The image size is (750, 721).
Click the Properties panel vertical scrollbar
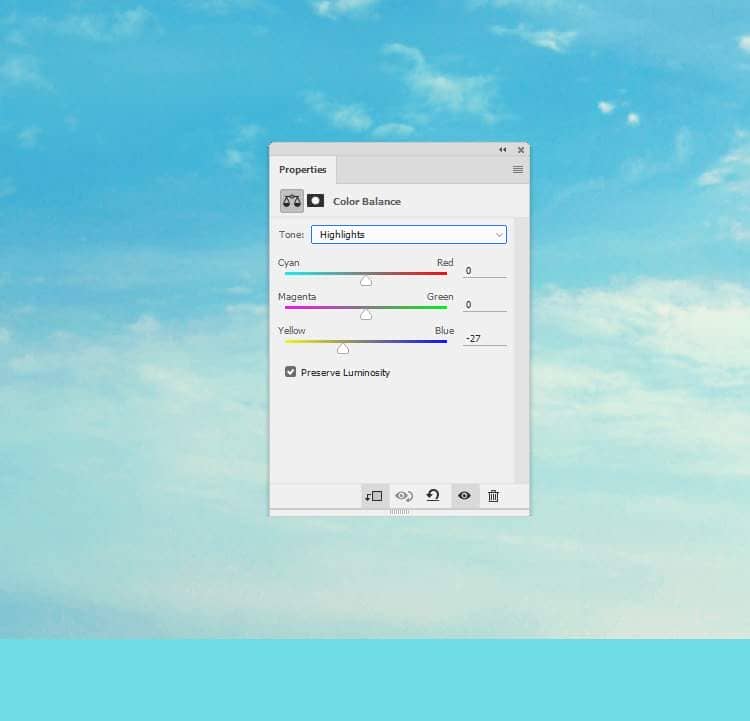coord(521,350)
